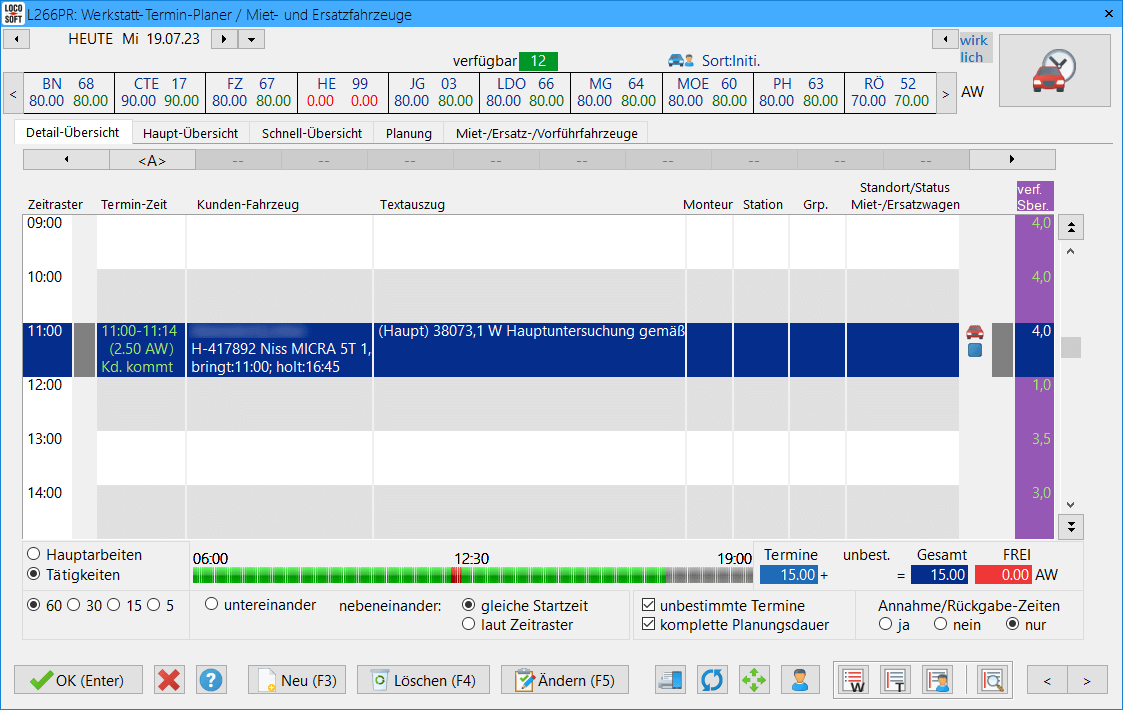Click the list search magnifier icon
The image size is (1123, 710).
(993, 680)
